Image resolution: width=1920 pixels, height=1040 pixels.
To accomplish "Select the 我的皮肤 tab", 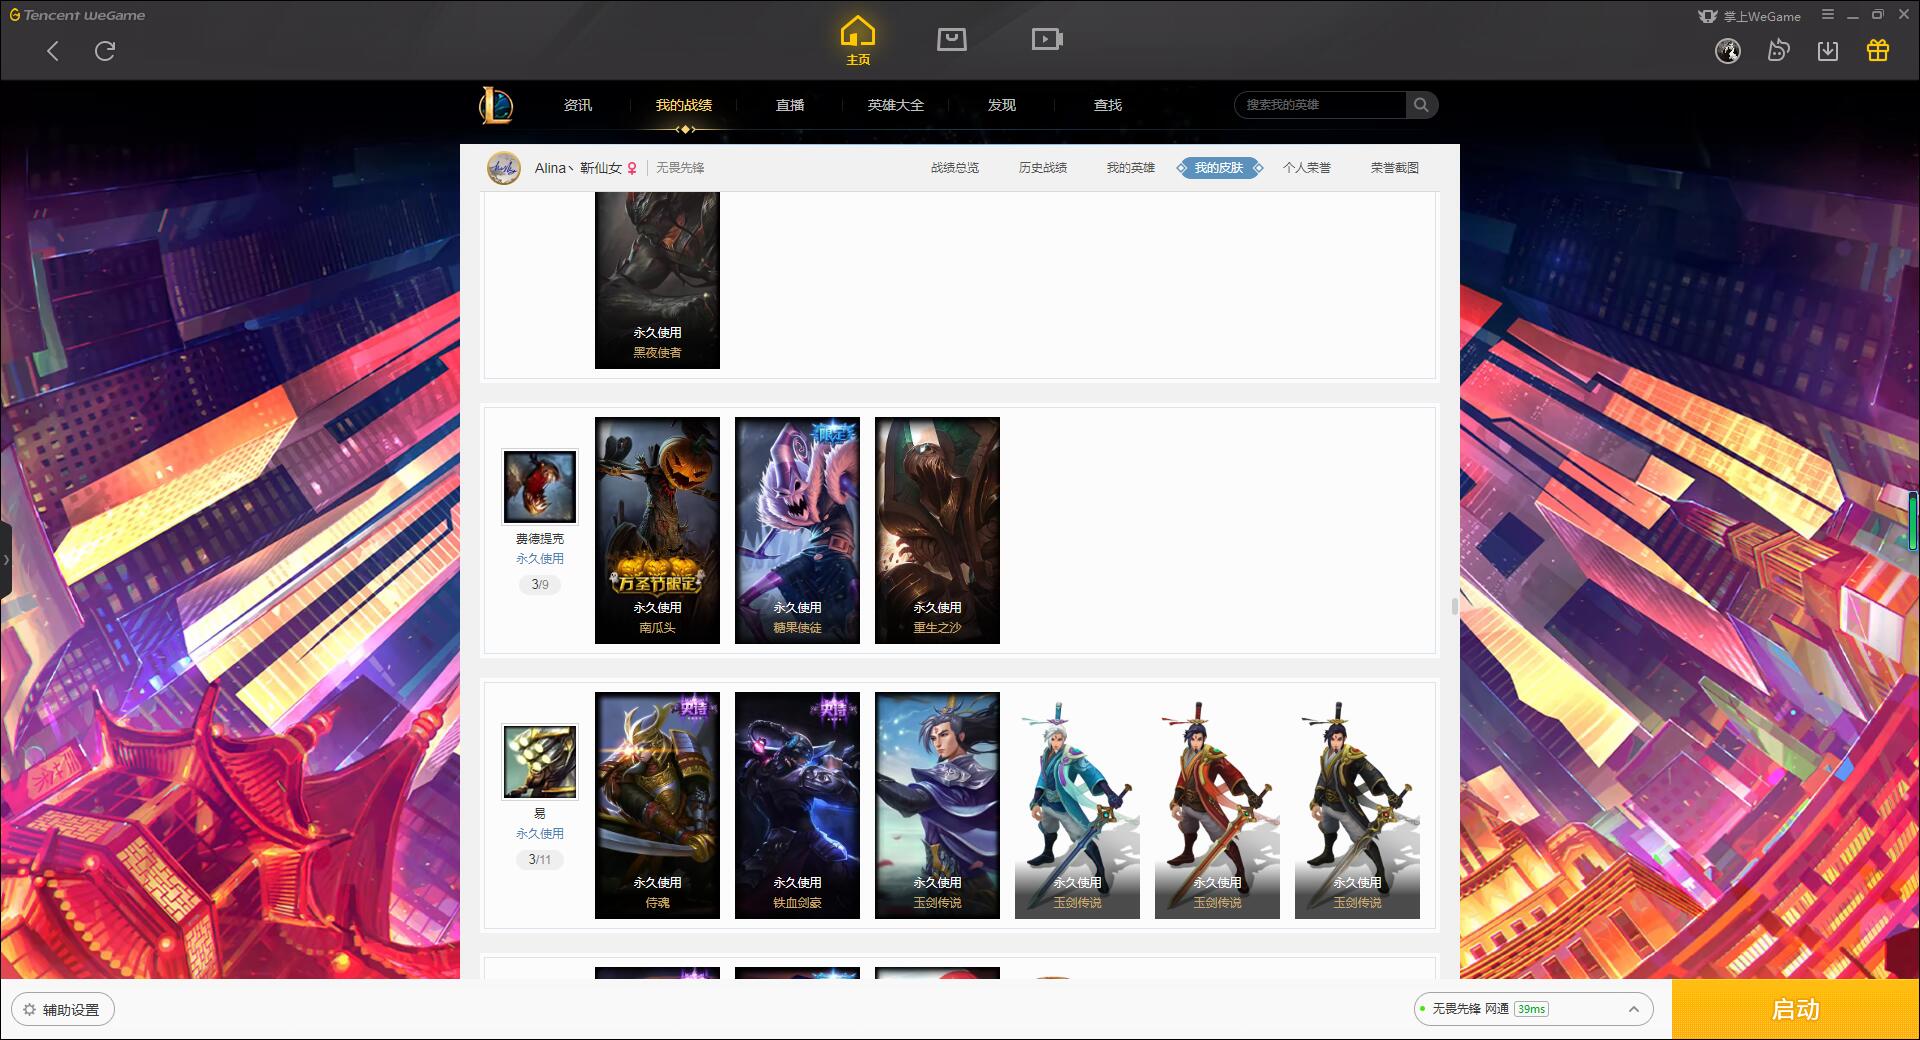I will click(x=1219, y=168).
